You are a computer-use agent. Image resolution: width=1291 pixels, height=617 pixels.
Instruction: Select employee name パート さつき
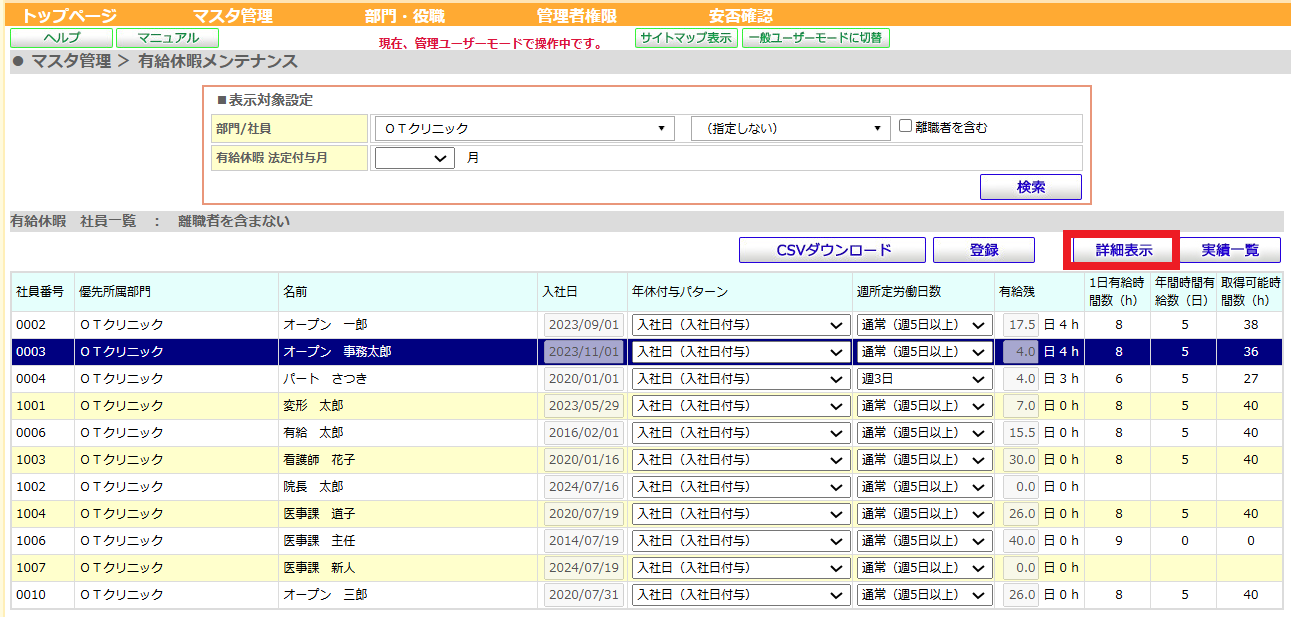point(325,379)
